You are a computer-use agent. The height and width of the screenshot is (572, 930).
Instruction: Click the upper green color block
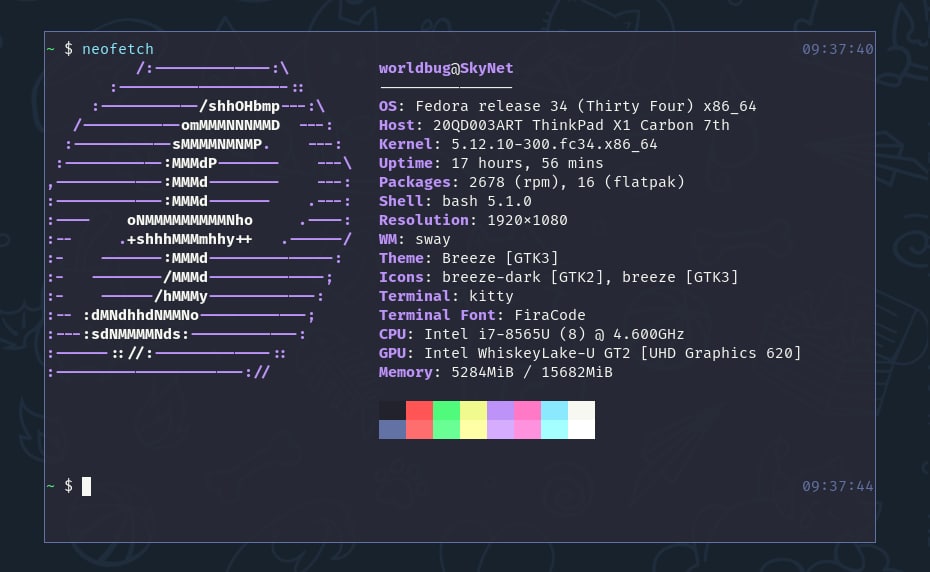click(x=447, y=411)
